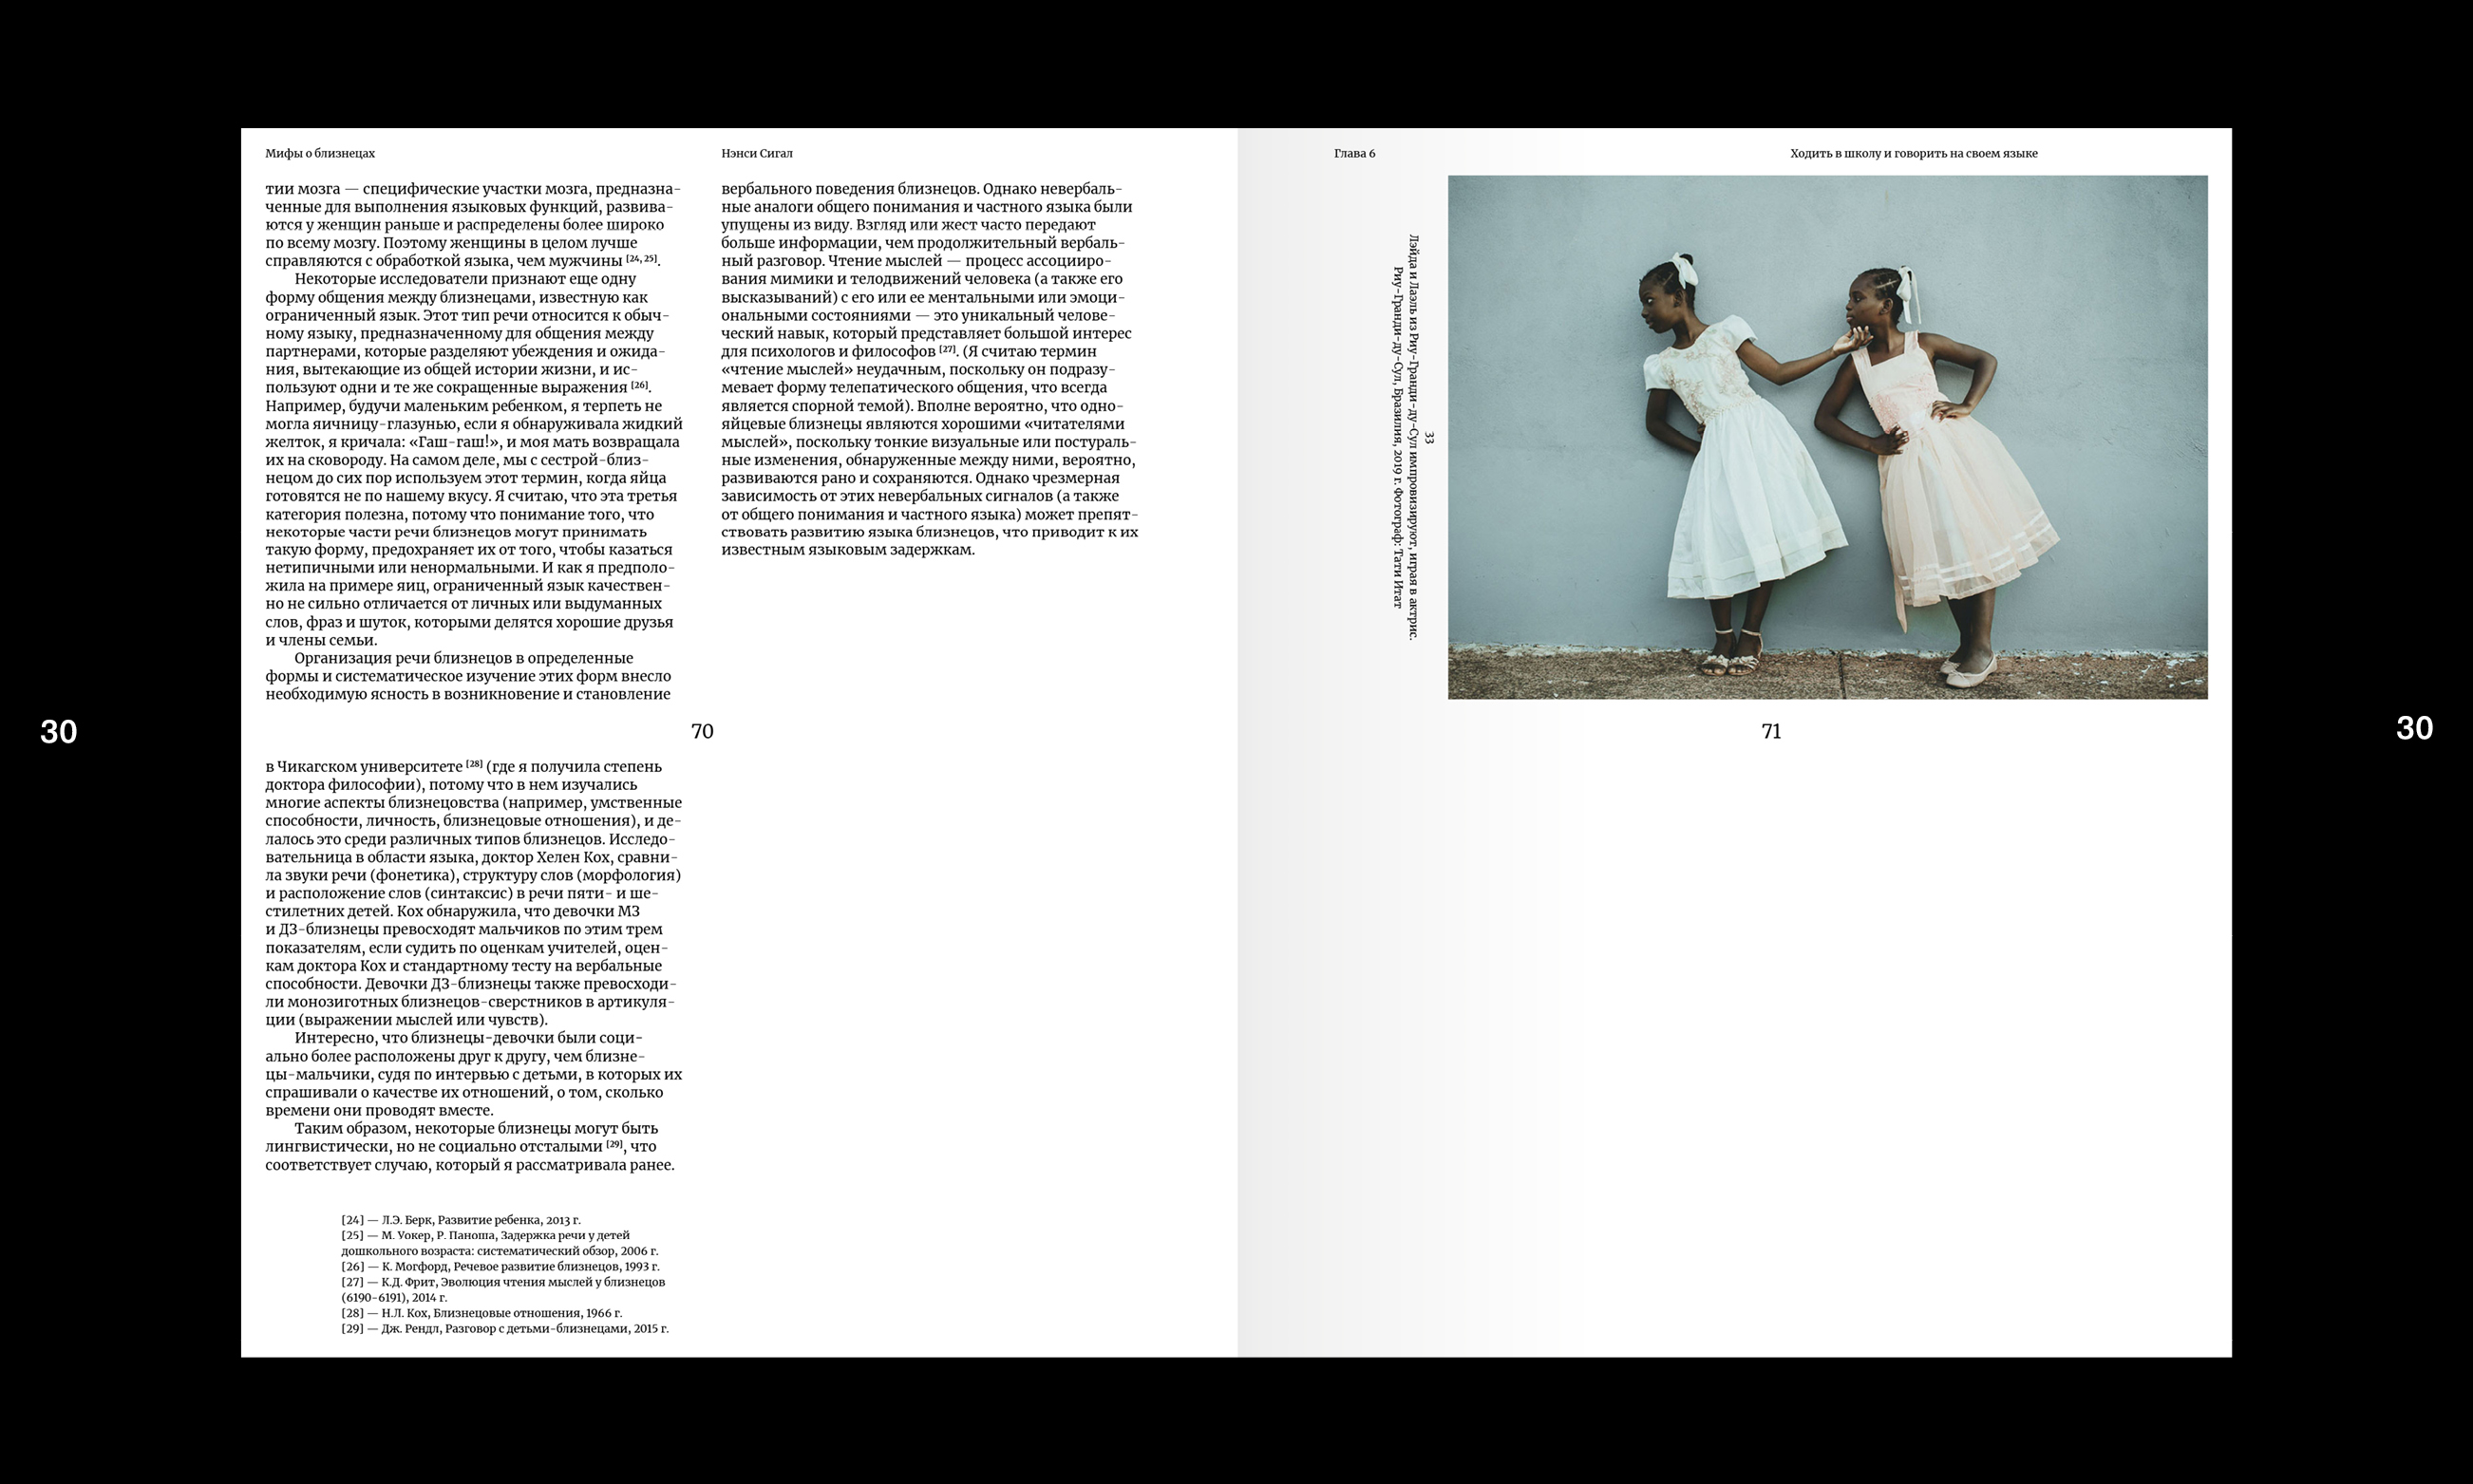Click footnote [26] about К. Могфорд
Screen dimensions: 2473x1484
click(499, 1267)
